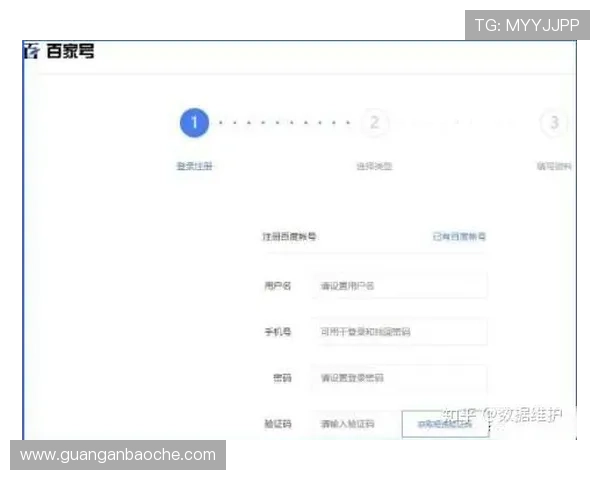This screenshot has width=600, height=480.
Task: Click the 选择类型 step label
Action: click(x=375, y=166)
